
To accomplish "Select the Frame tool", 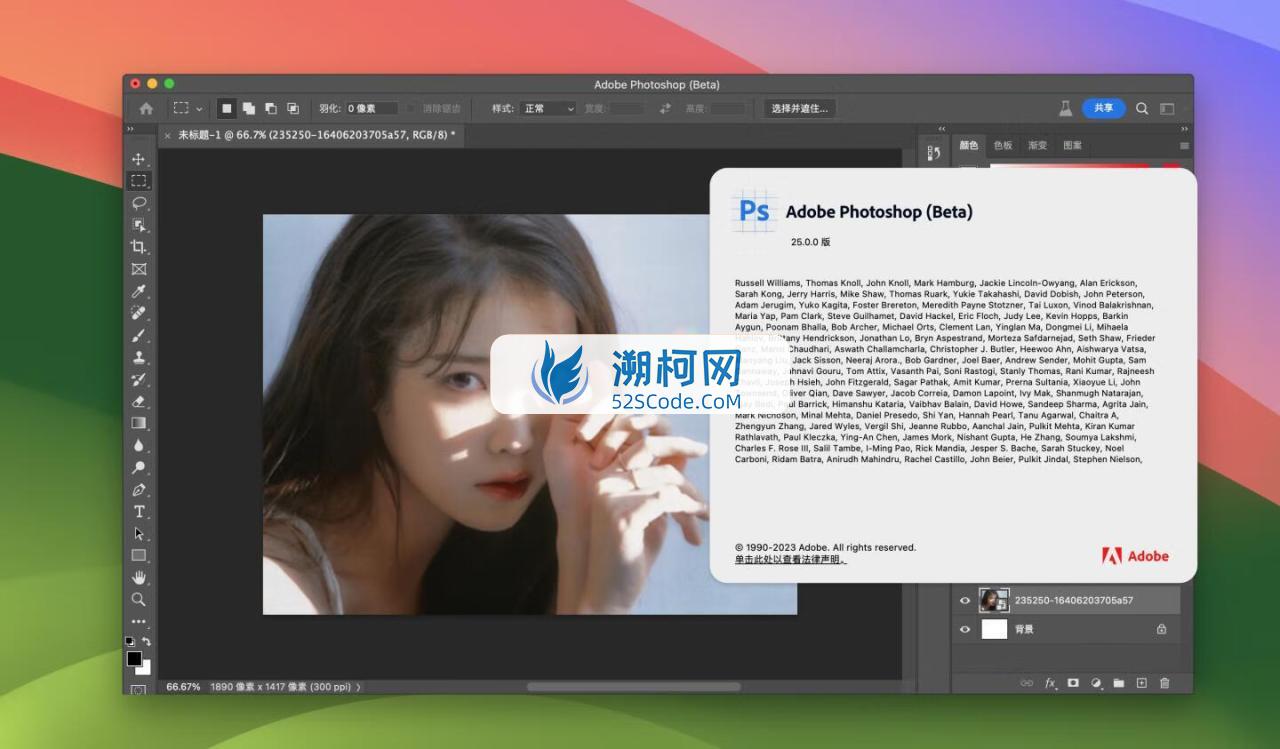I will [139, 269].
